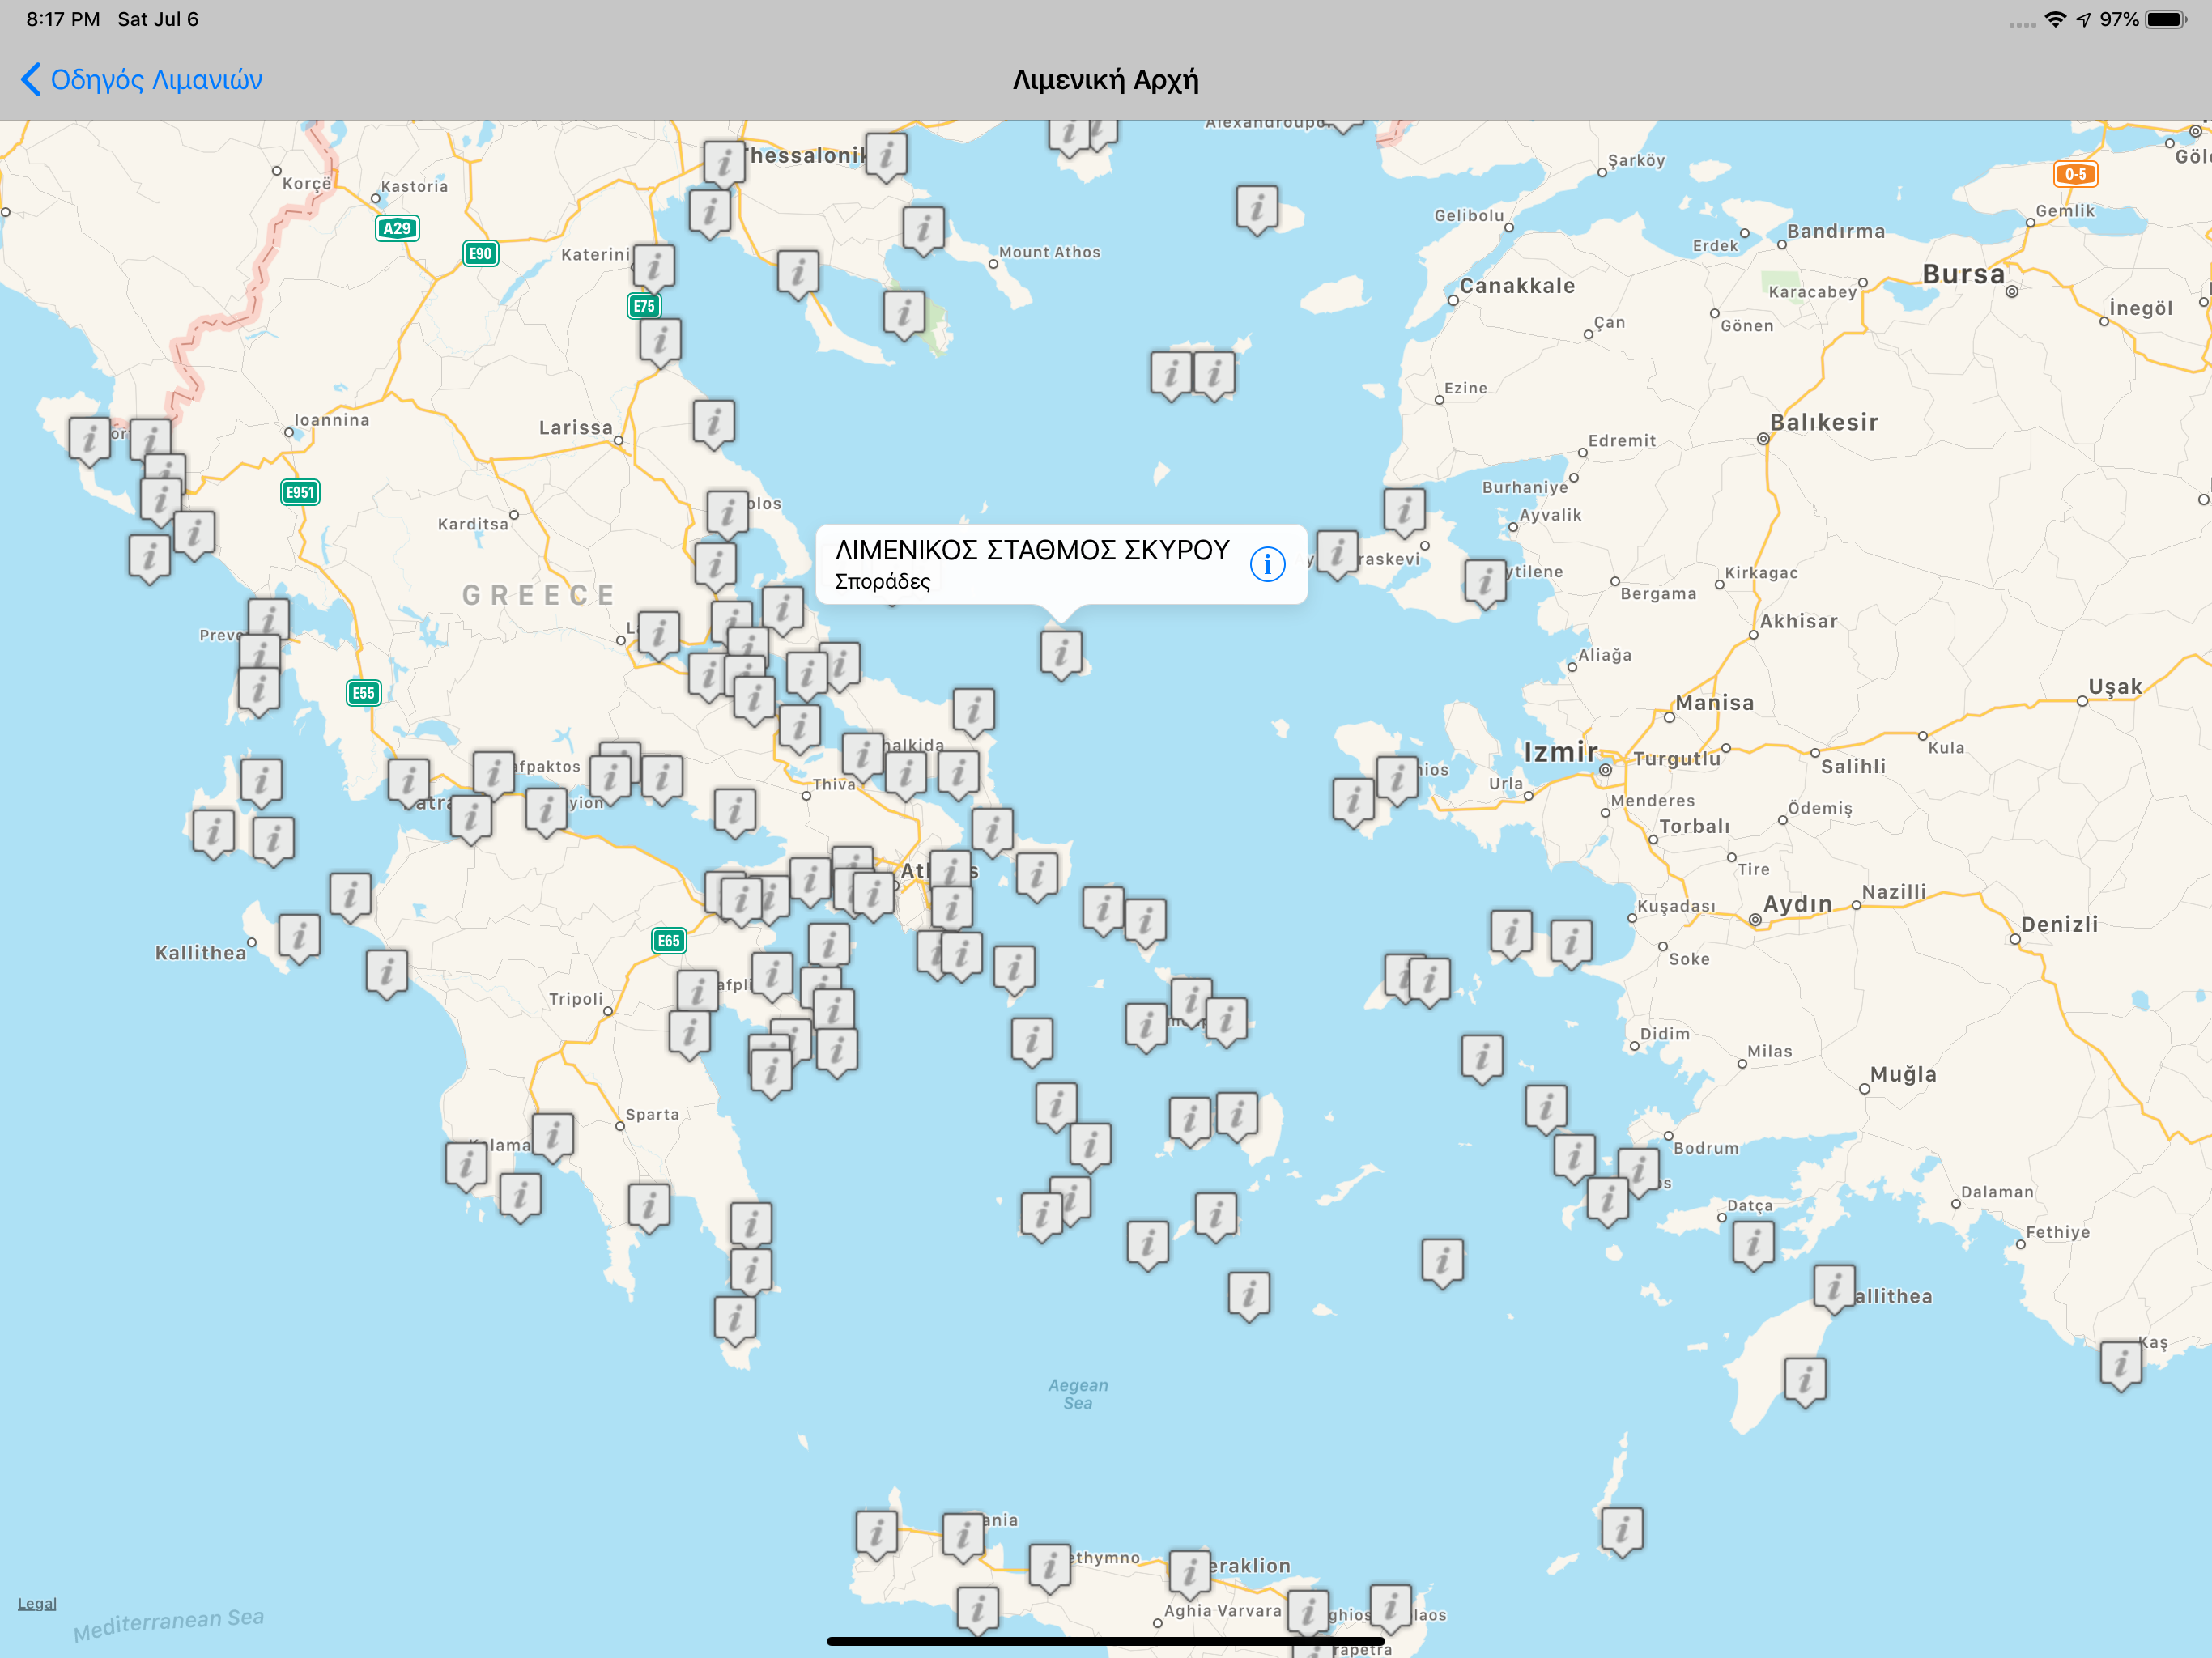
Task: Check the Wi-Fi status icon
Action: click(x=2055, y=19)
